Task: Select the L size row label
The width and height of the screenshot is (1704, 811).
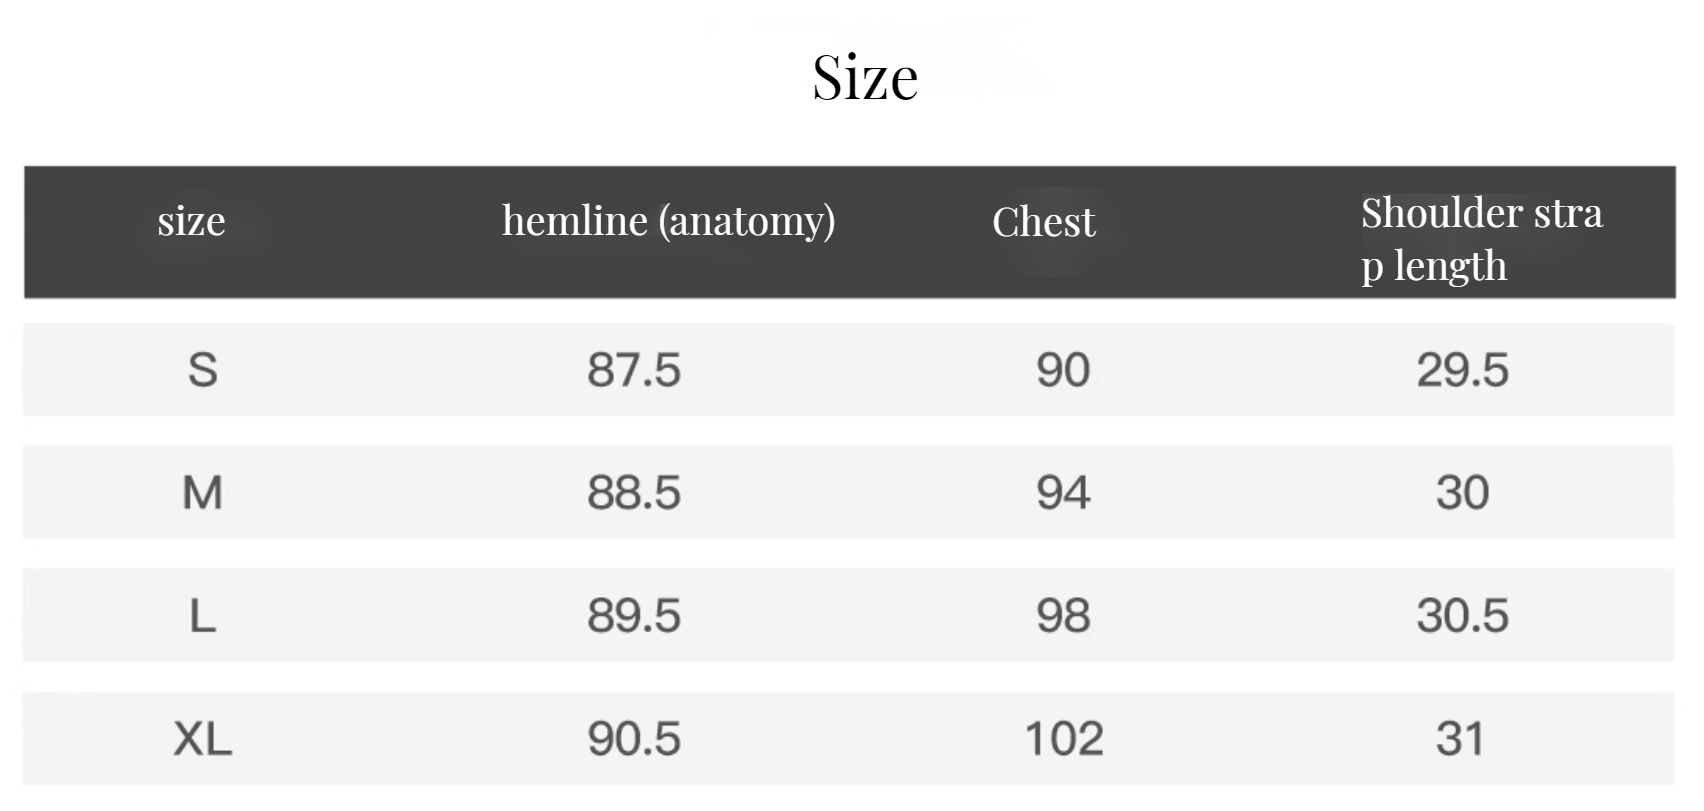Action: tap(203, 616)
